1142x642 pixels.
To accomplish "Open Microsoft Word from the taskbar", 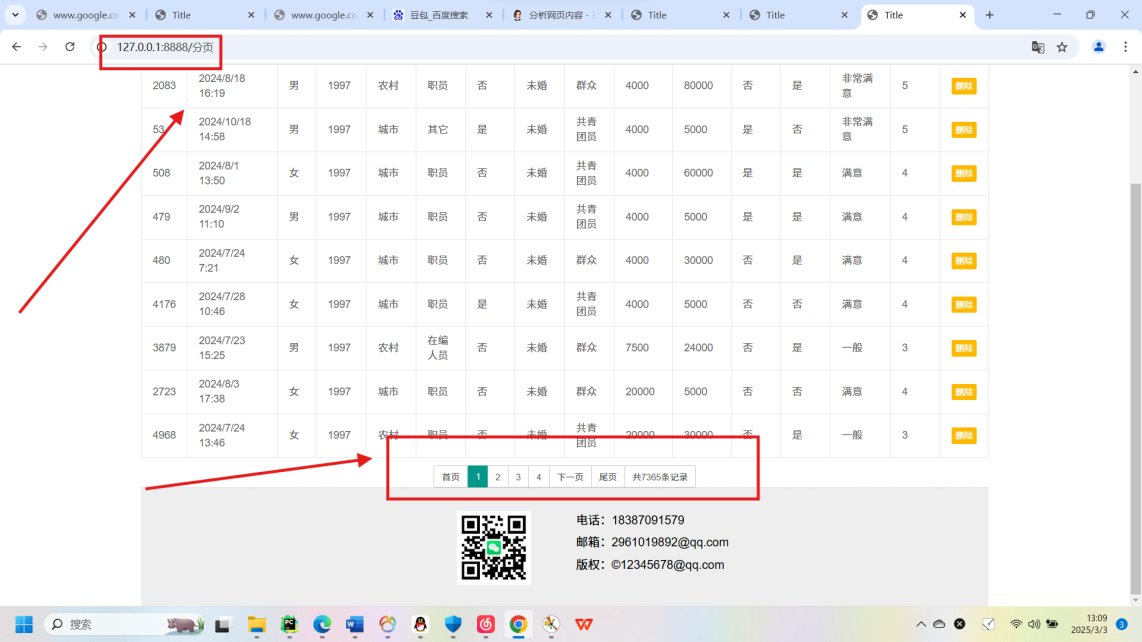I will 355,625.
